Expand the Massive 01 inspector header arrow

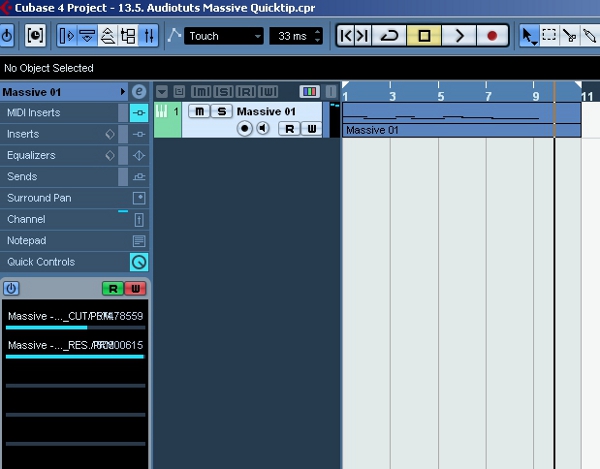click(x=122, y=92)
